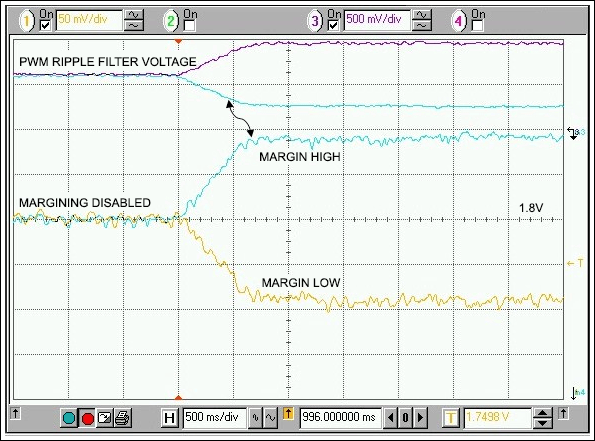Click the 500 ms/div timebase field
This screenshot has width=595, height=441.
215,418
